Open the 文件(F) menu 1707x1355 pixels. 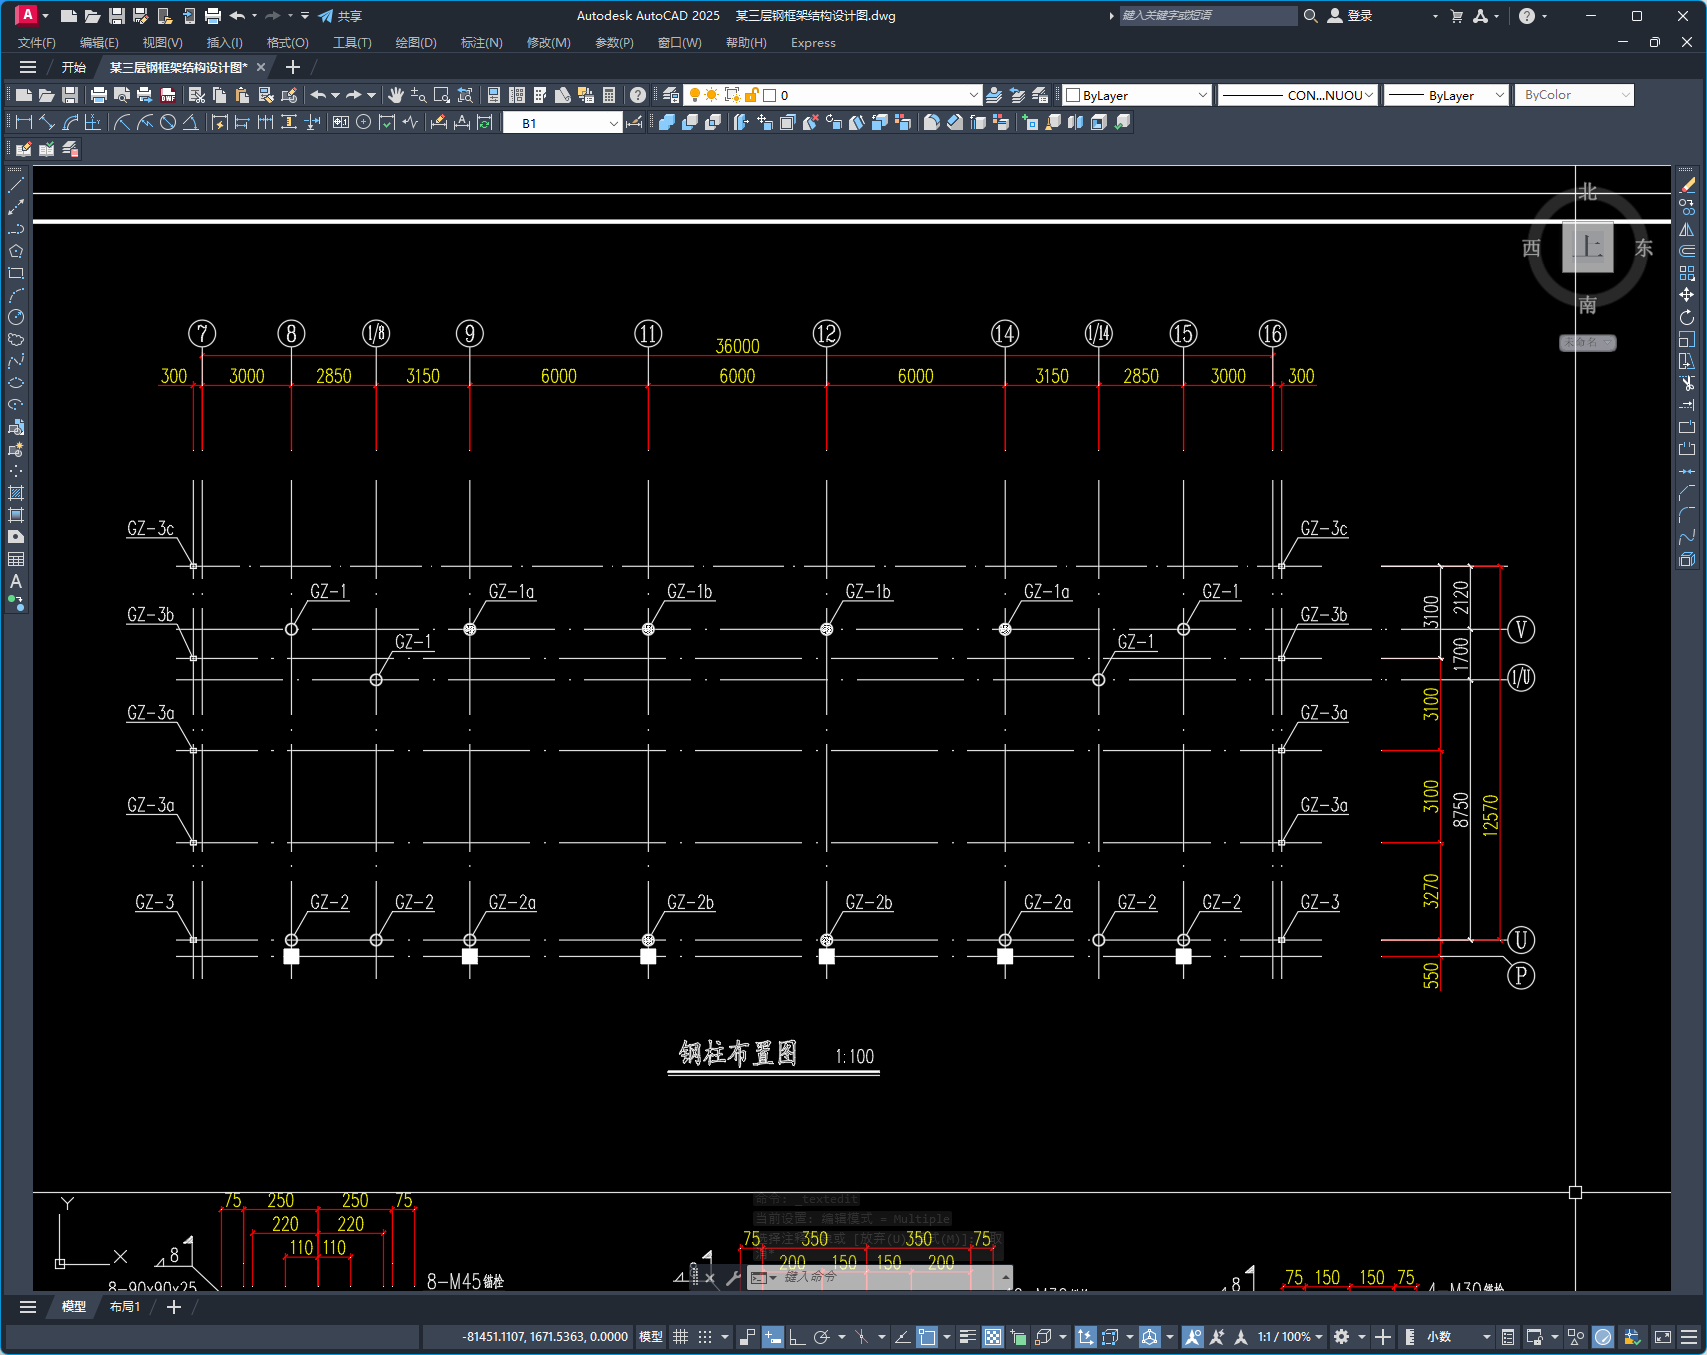37,43
